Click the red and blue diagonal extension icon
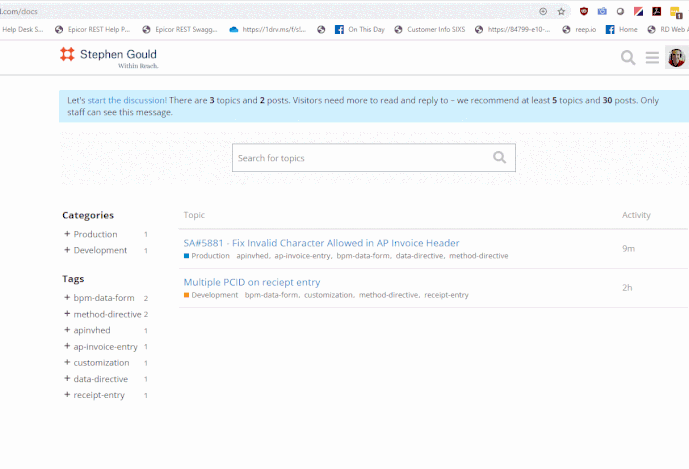The width and height of the screenshot is (689, 469). point(638,11)
